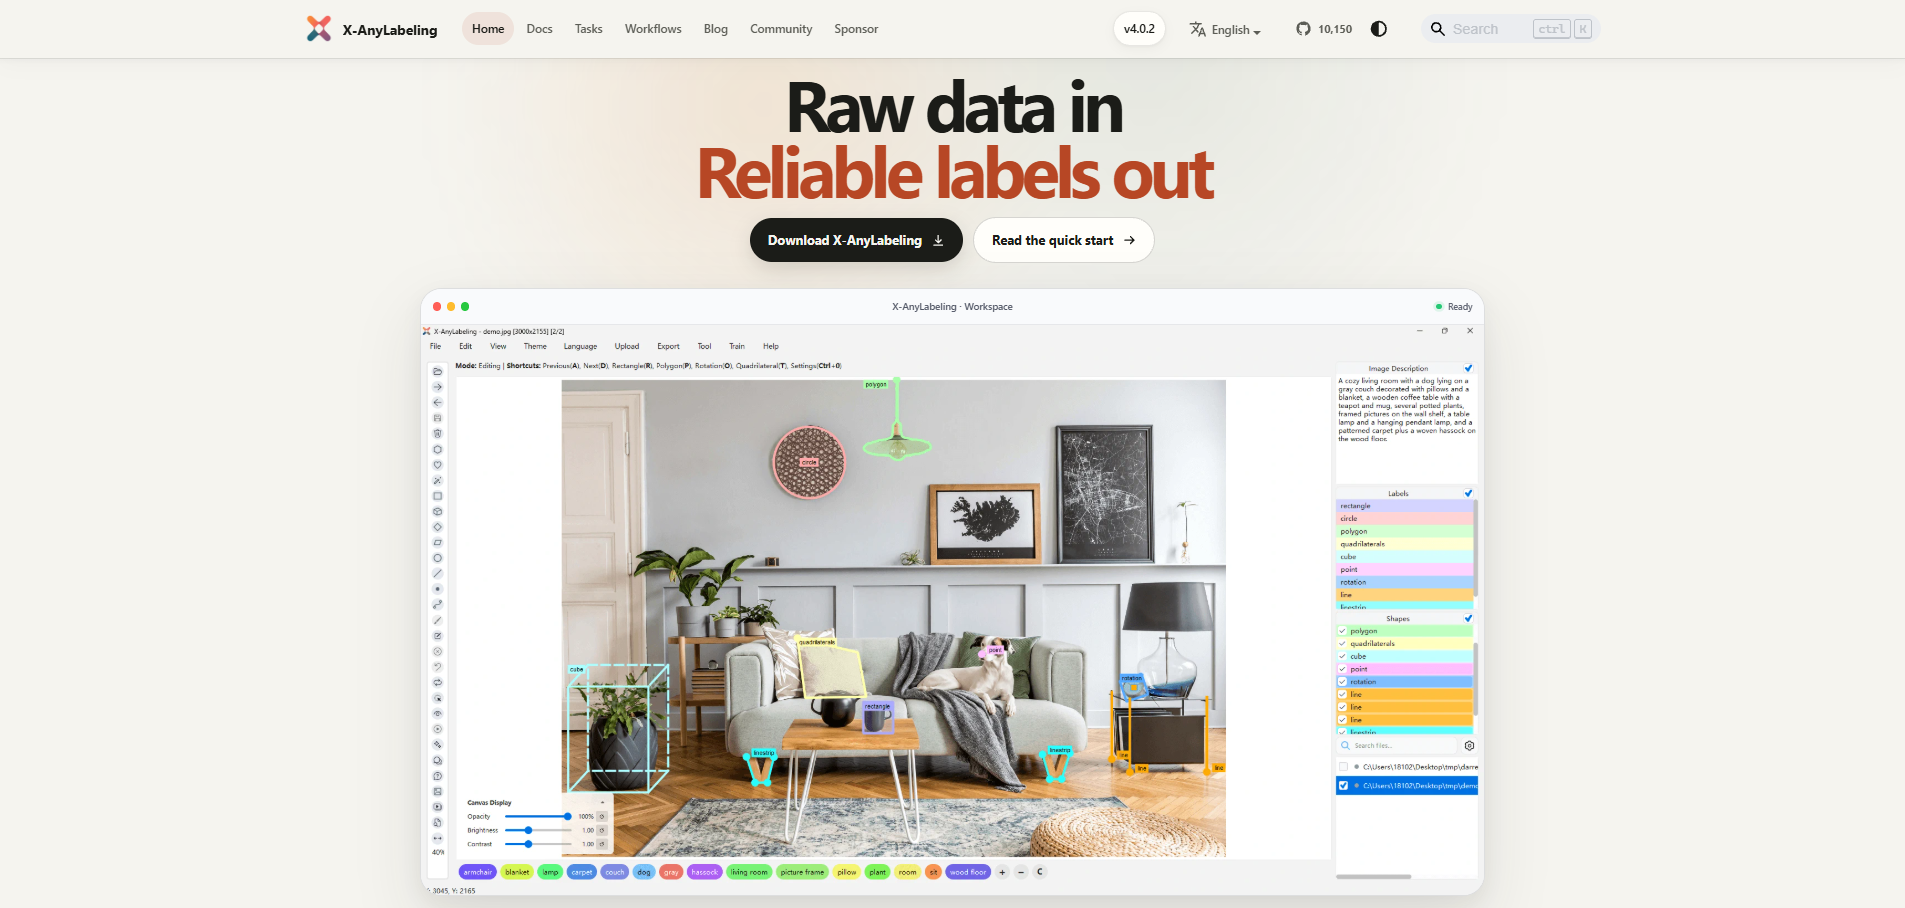1905x908 pixels.
Task: Open the Train menu
Action: pyautogui.click(x=737, y=347)
